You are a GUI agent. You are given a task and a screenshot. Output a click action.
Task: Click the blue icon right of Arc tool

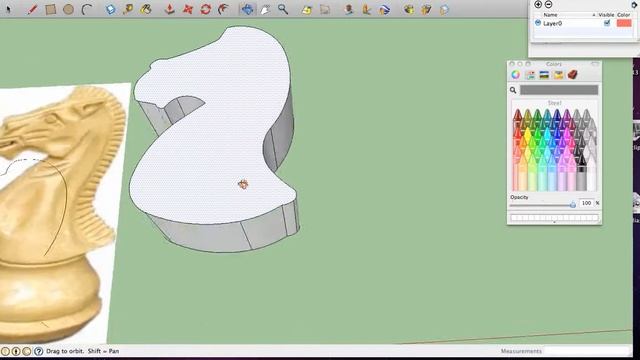pos(110,9)
